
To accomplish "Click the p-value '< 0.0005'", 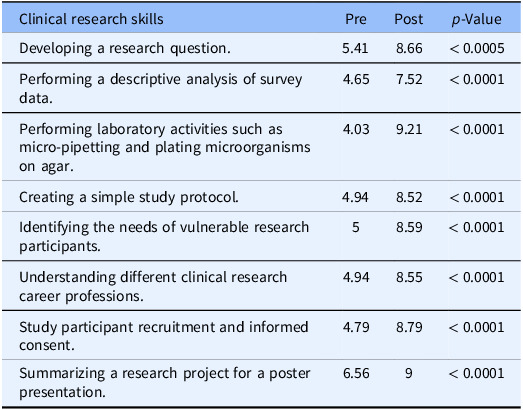I will click(477, 48).
